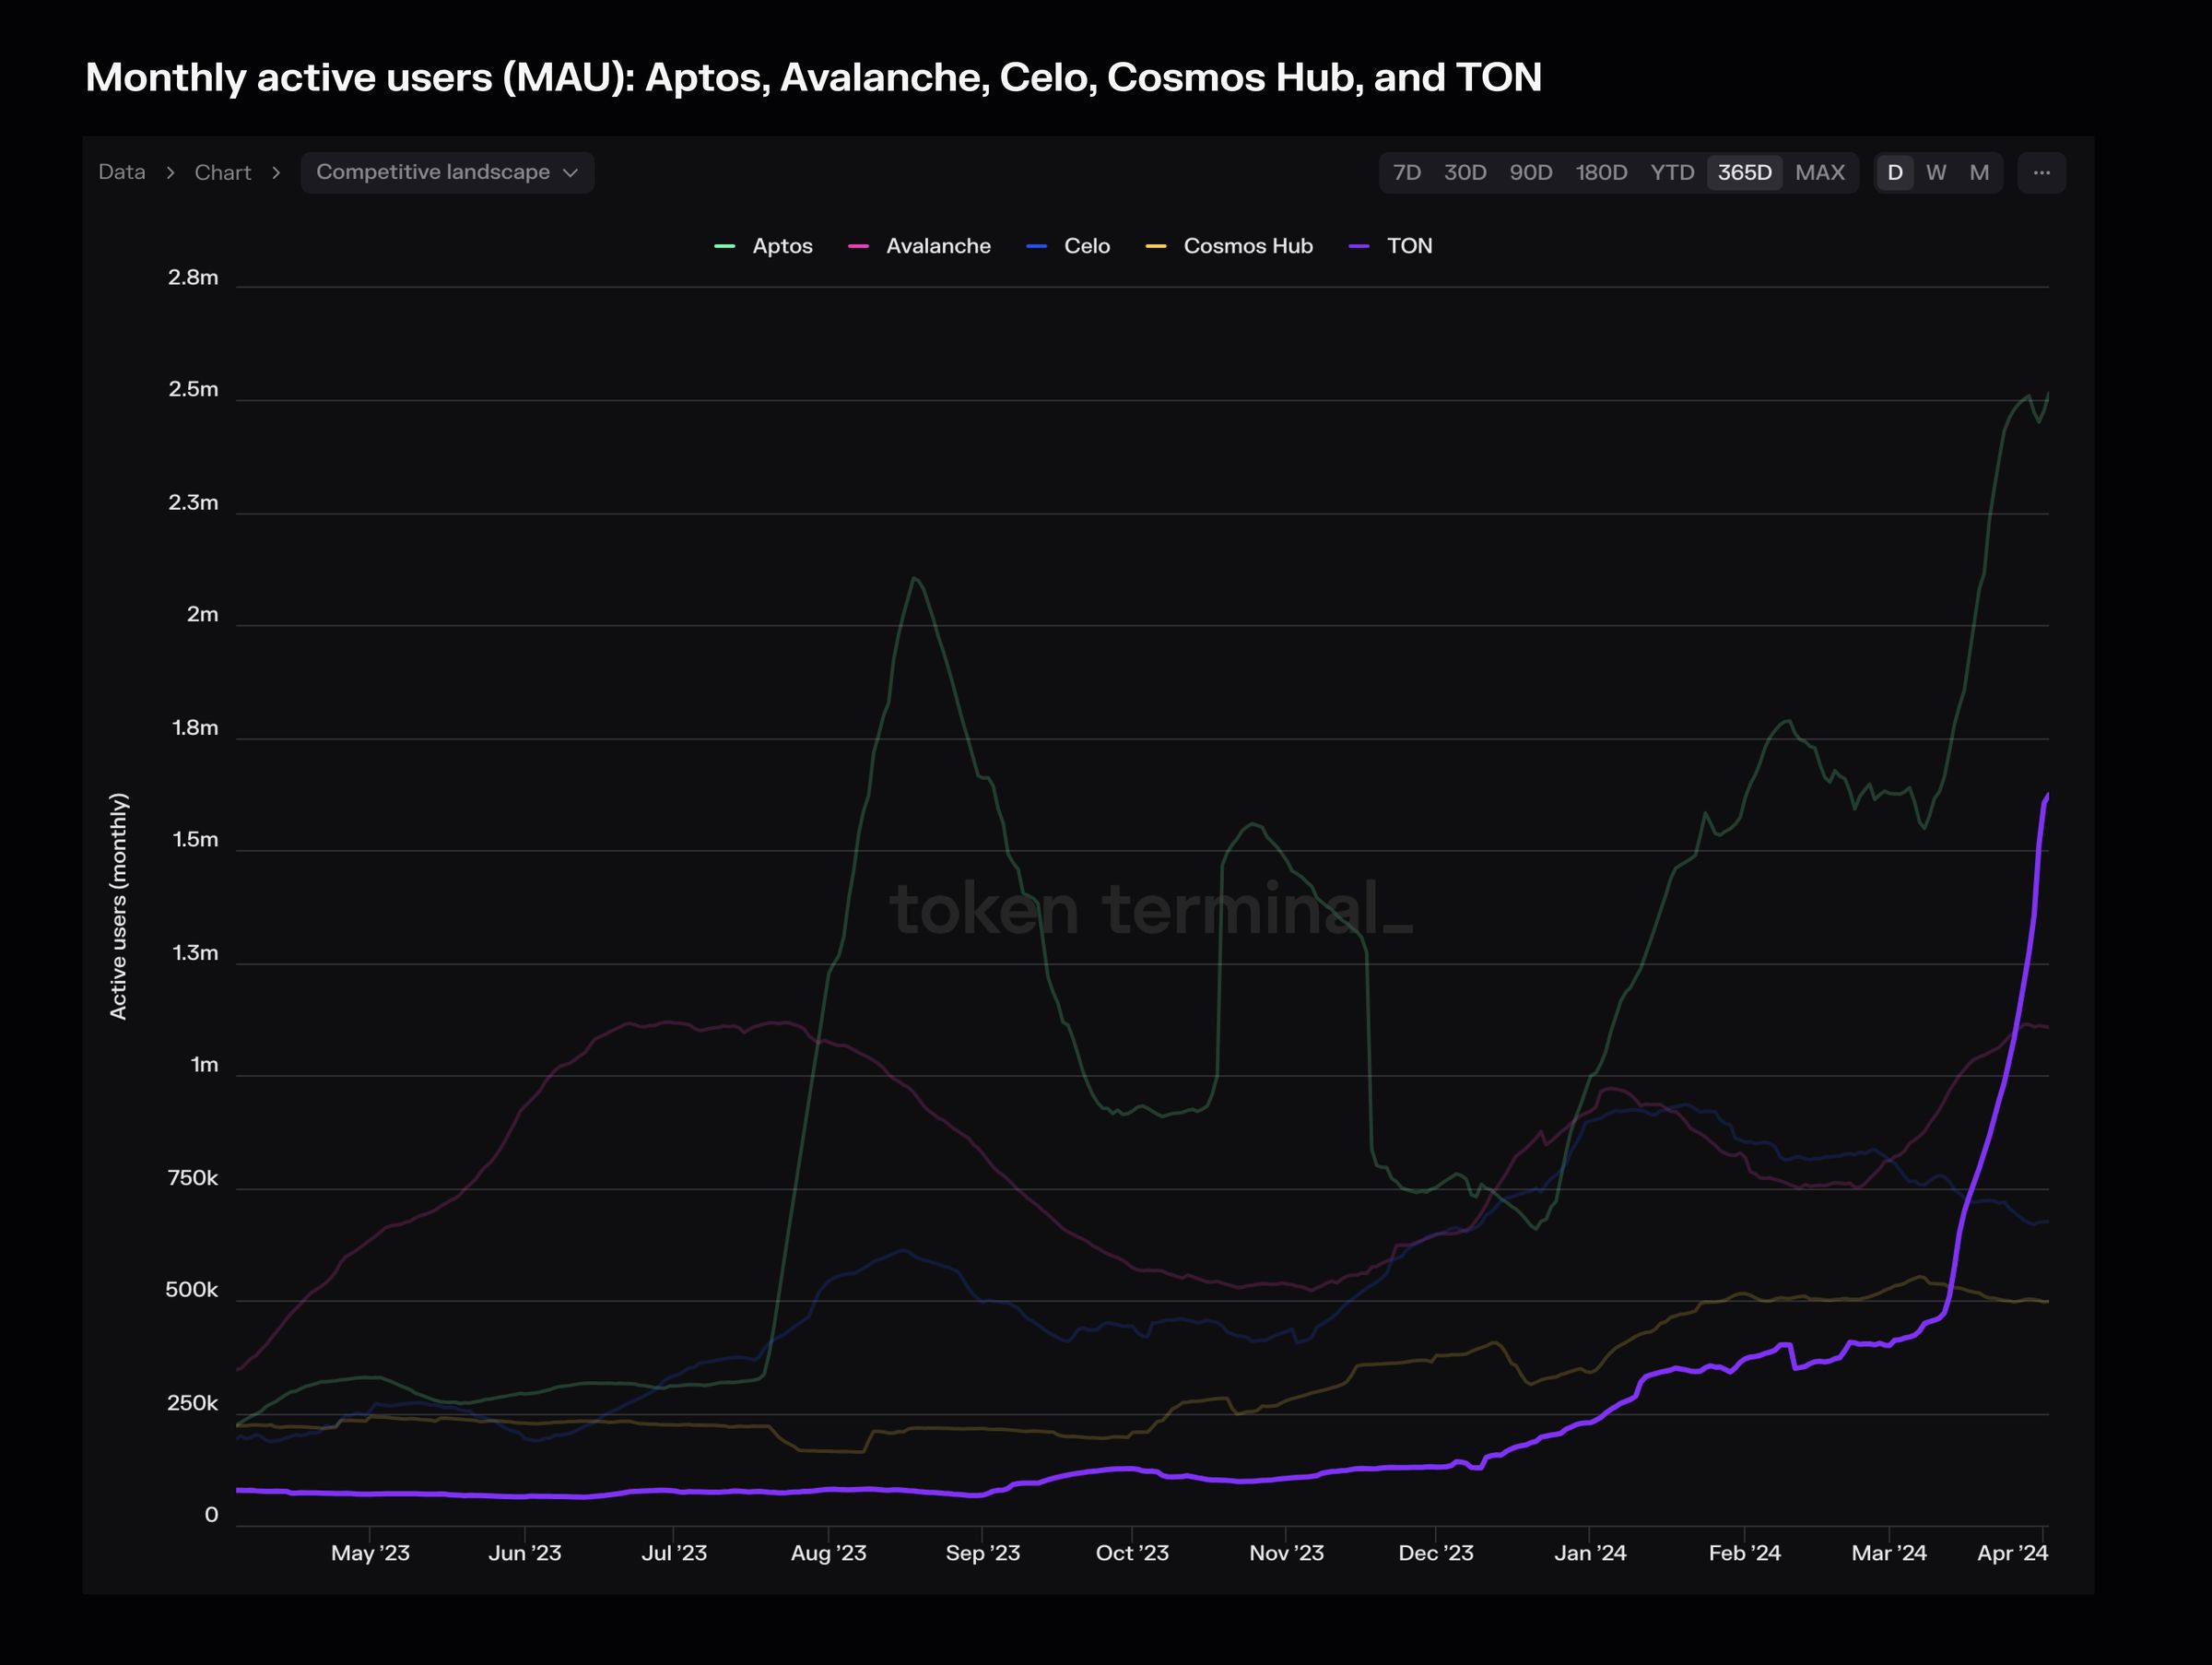Click the chevron after Chart breadcrumb

(276, 173)
